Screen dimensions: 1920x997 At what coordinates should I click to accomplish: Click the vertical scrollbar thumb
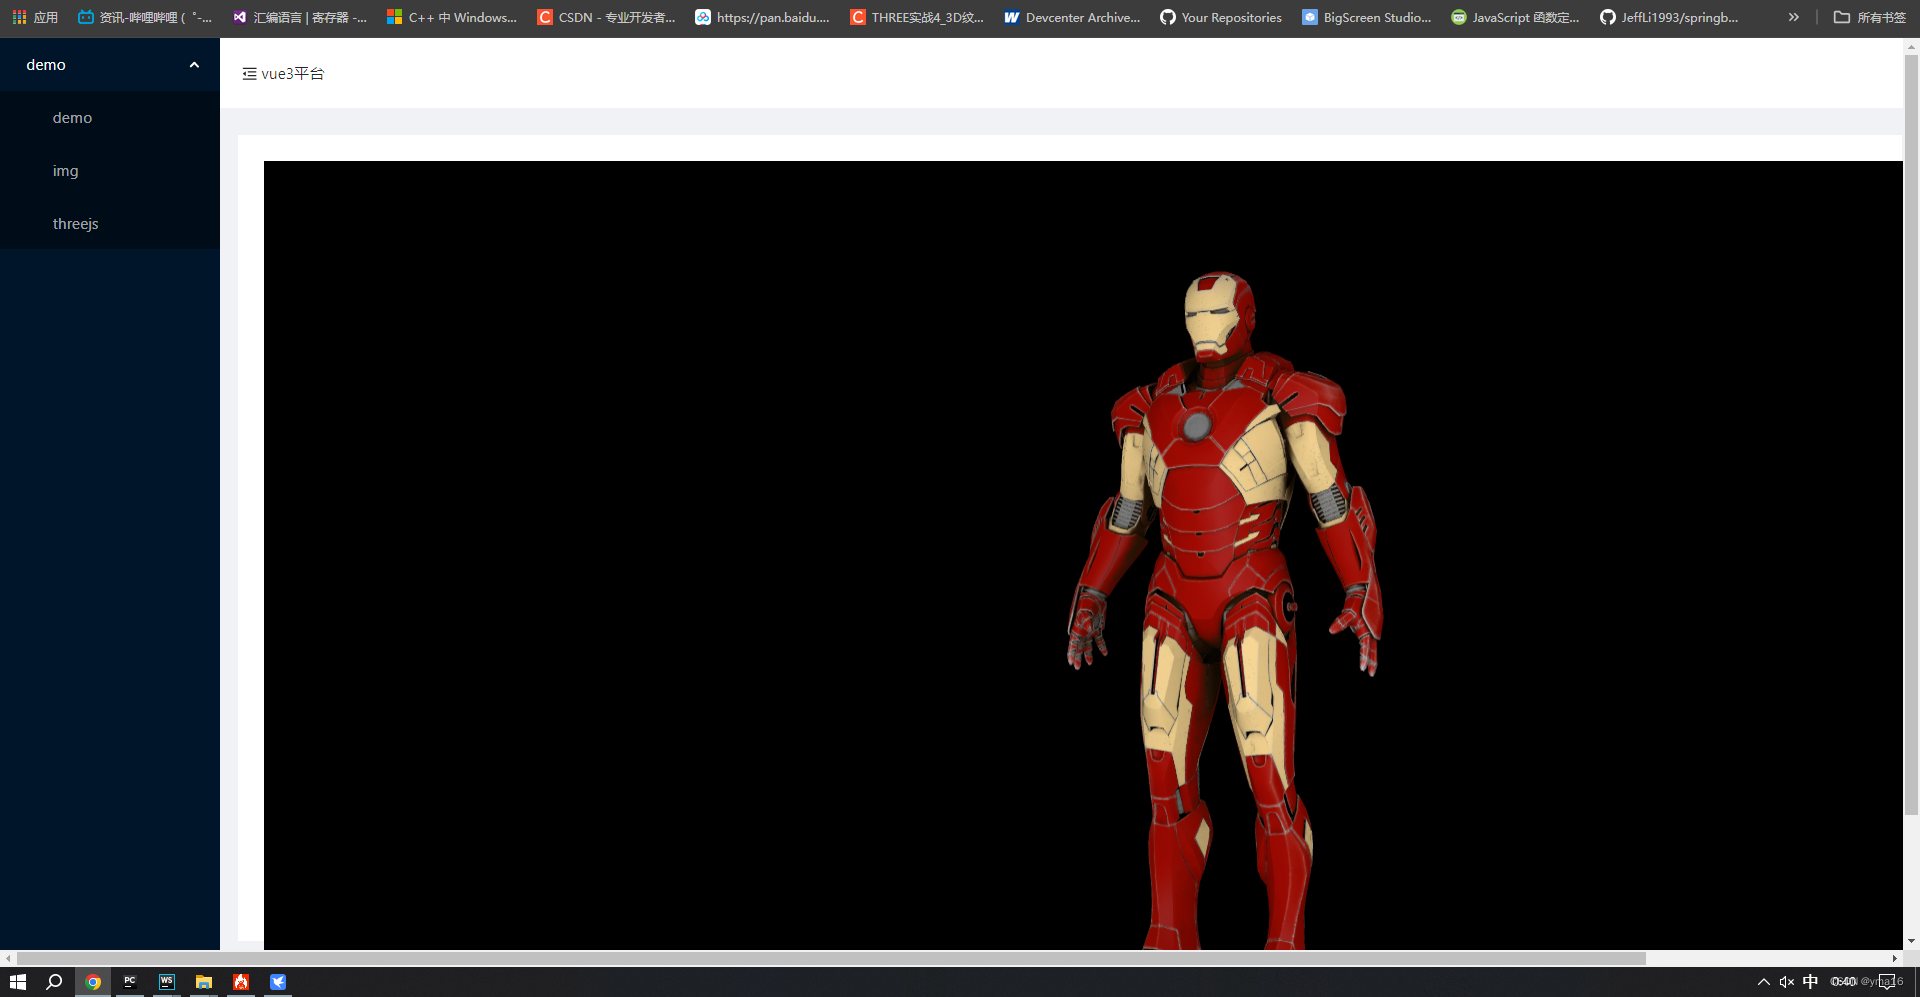1911,434
